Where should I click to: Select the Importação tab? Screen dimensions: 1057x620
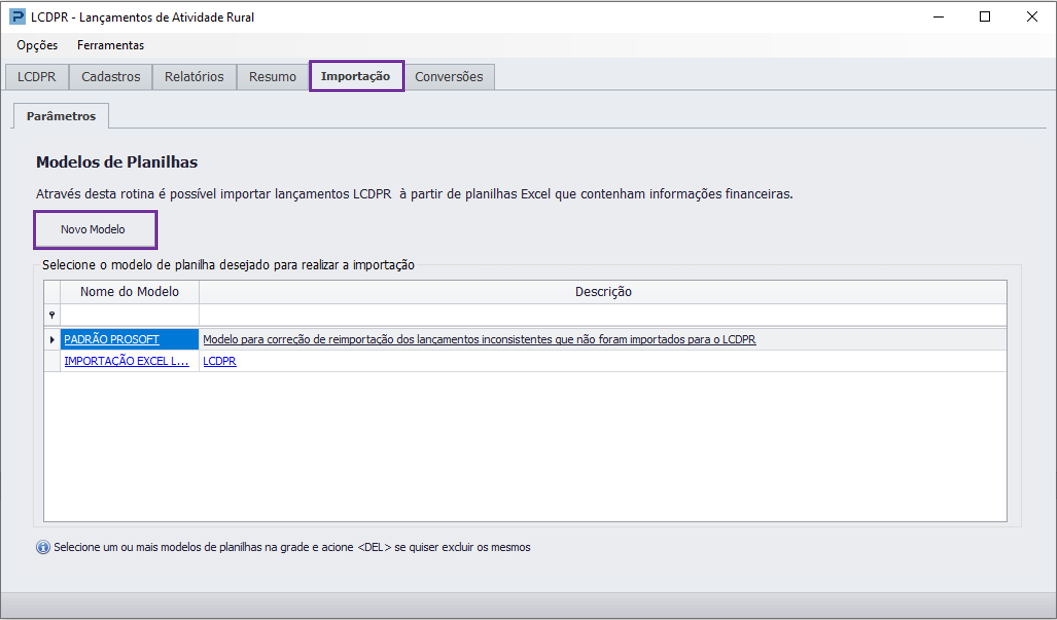coord(356,76)
